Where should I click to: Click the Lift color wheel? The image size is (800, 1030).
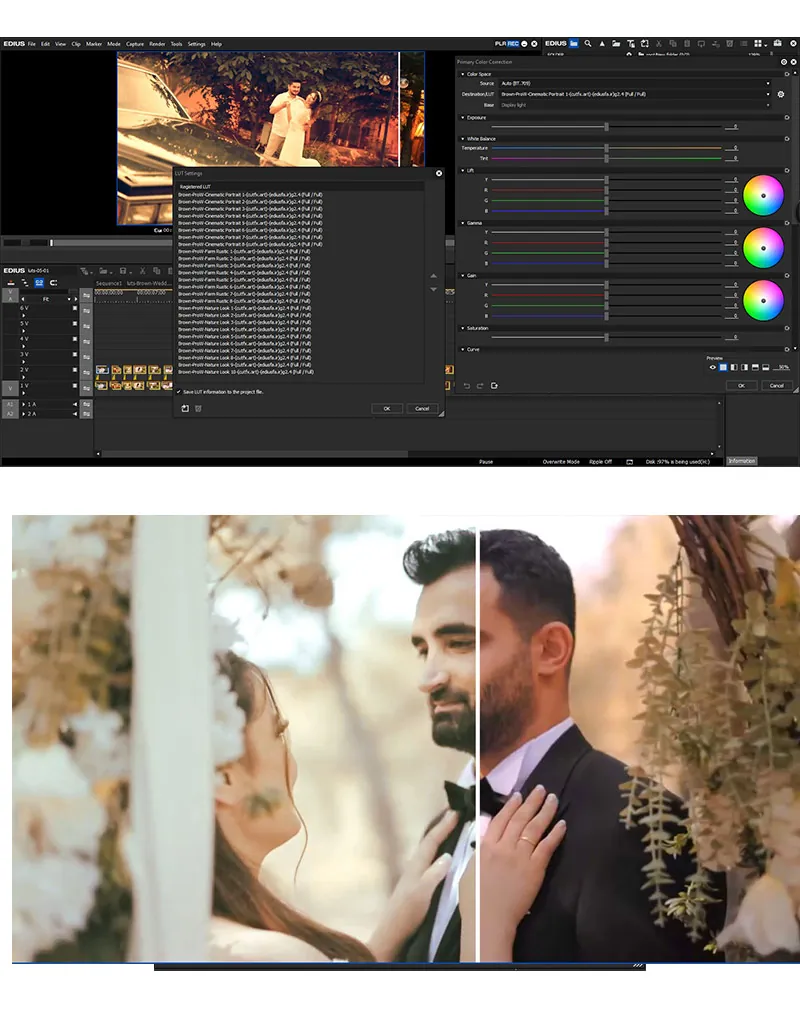(763, 195)
